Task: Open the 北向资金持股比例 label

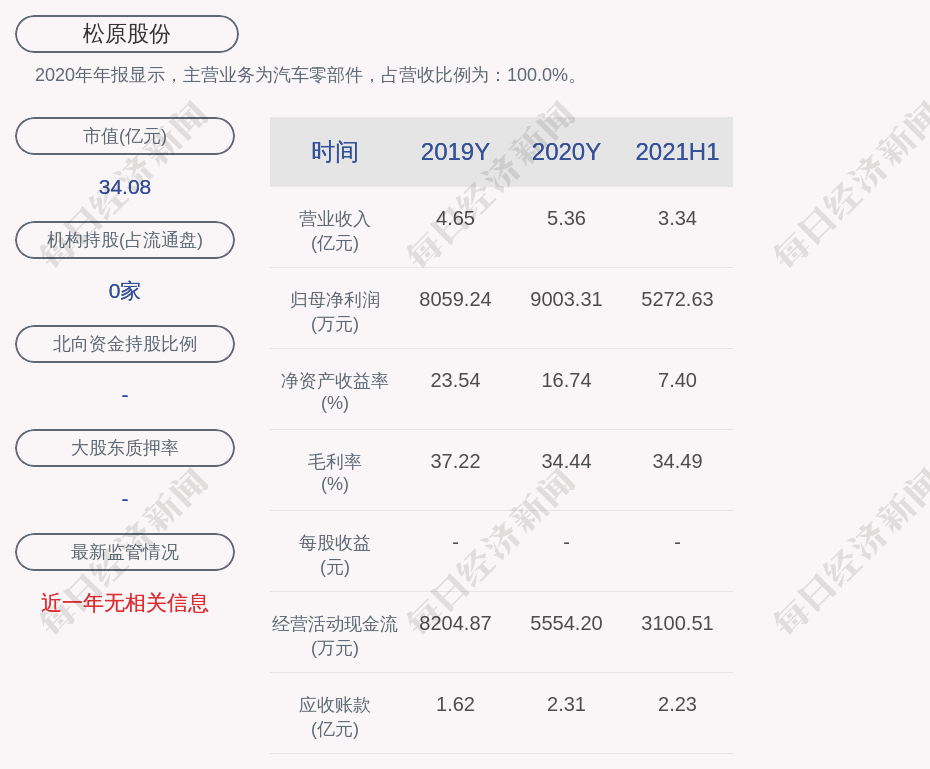Action: (125, 344)
